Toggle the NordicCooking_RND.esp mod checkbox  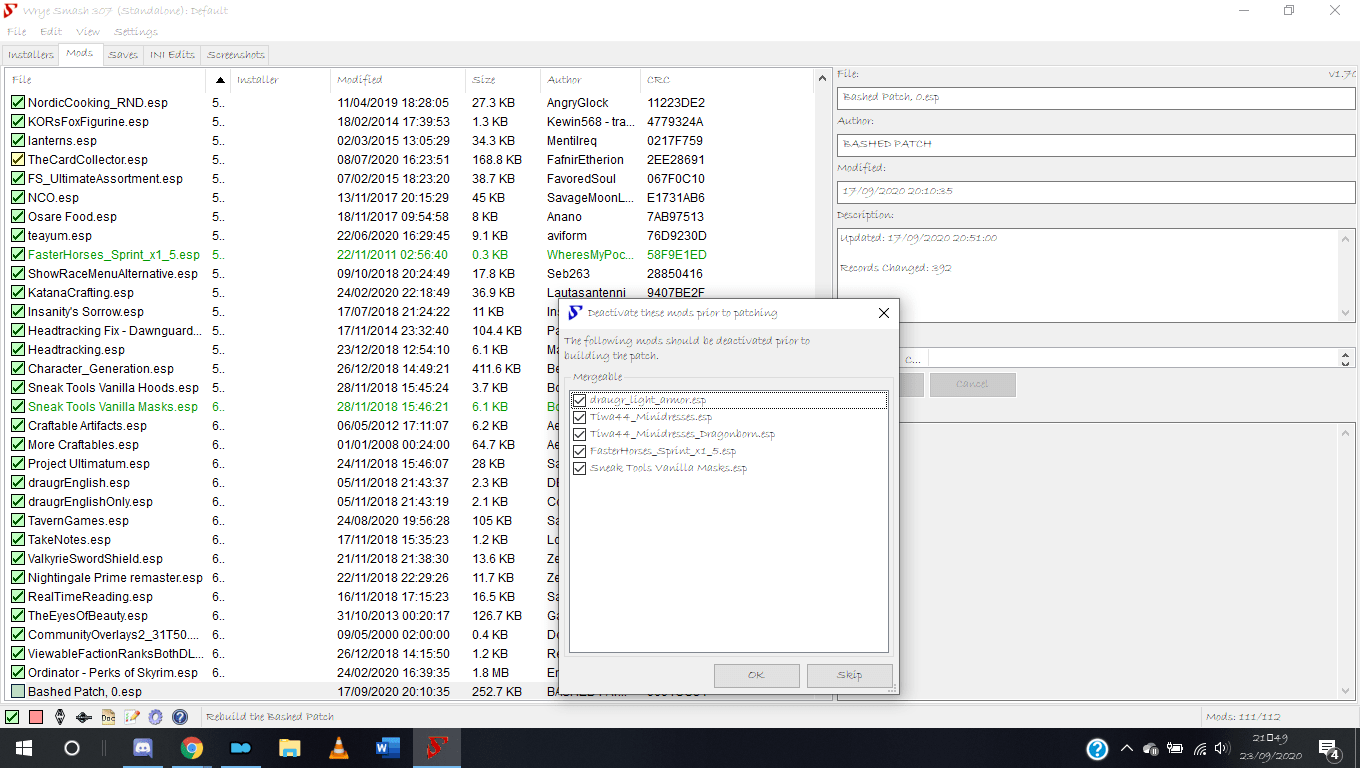(x=18, y=102)
